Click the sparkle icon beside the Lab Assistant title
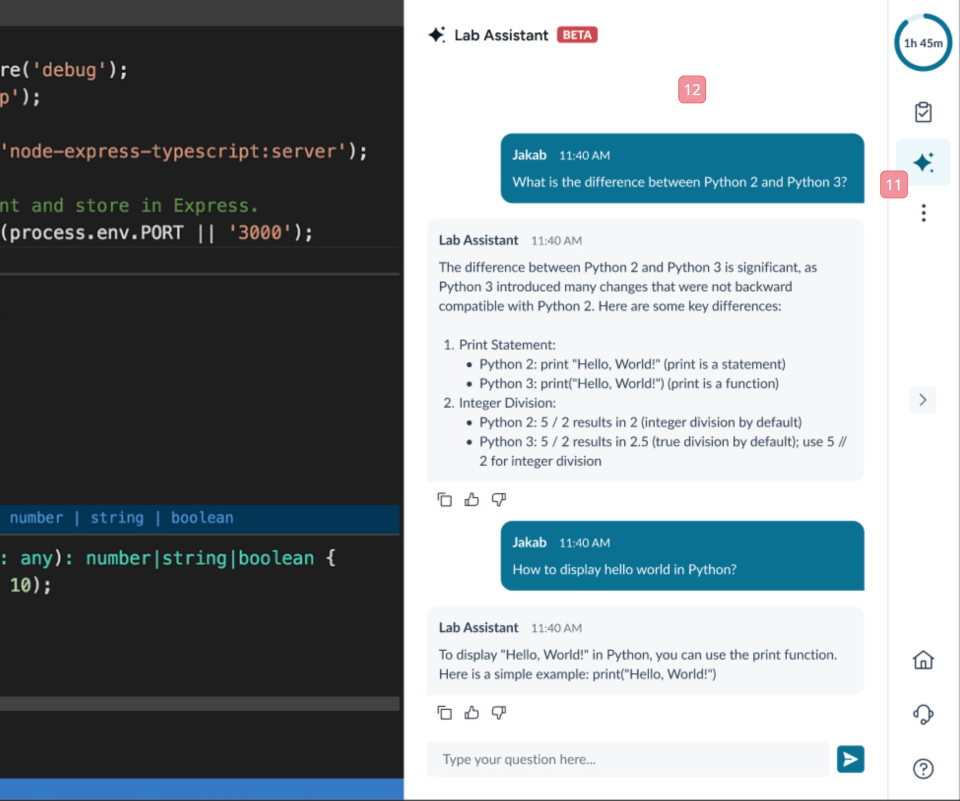Viewport: 960px width, 801px height. click(437, 35)
